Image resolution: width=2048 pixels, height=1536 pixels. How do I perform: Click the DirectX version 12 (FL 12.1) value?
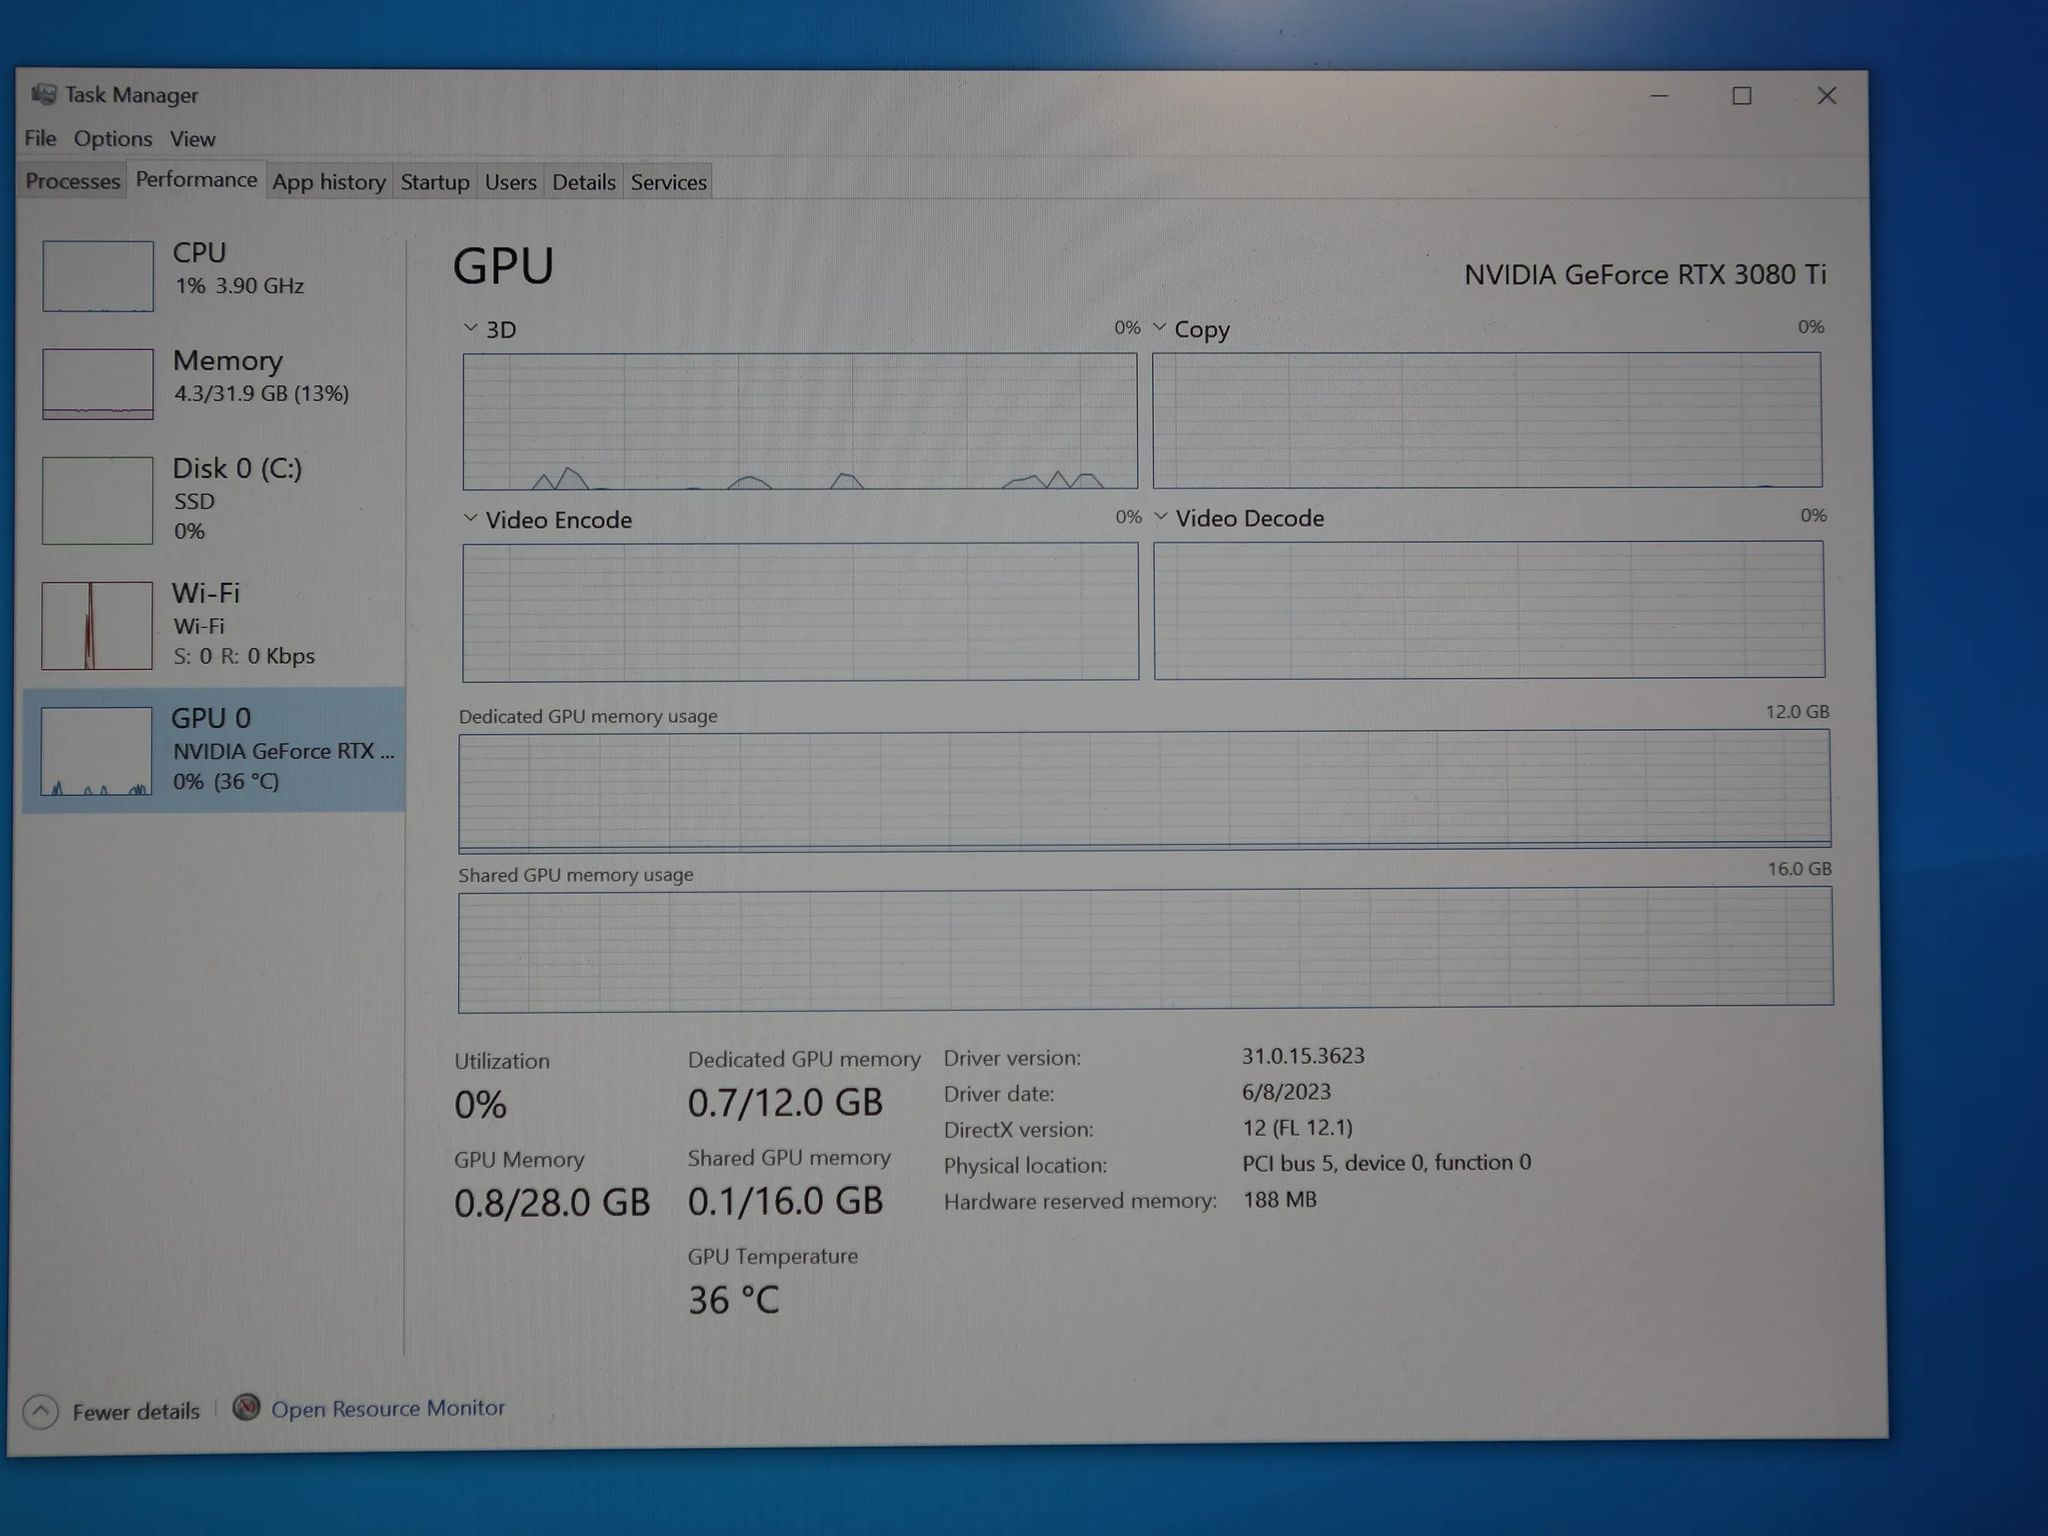1297,1127
